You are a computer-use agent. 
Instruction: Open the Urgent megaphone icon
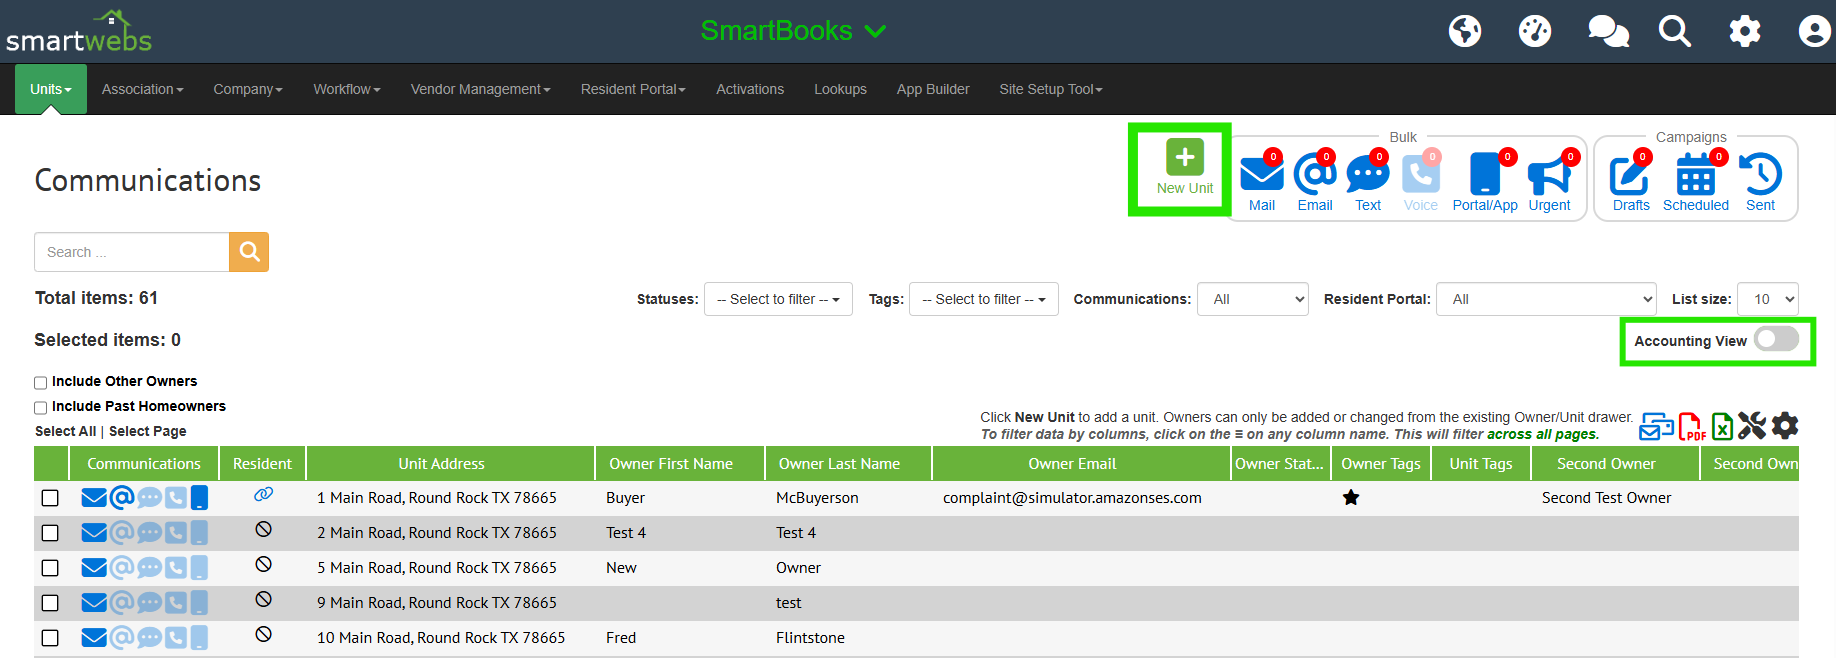1549,176
